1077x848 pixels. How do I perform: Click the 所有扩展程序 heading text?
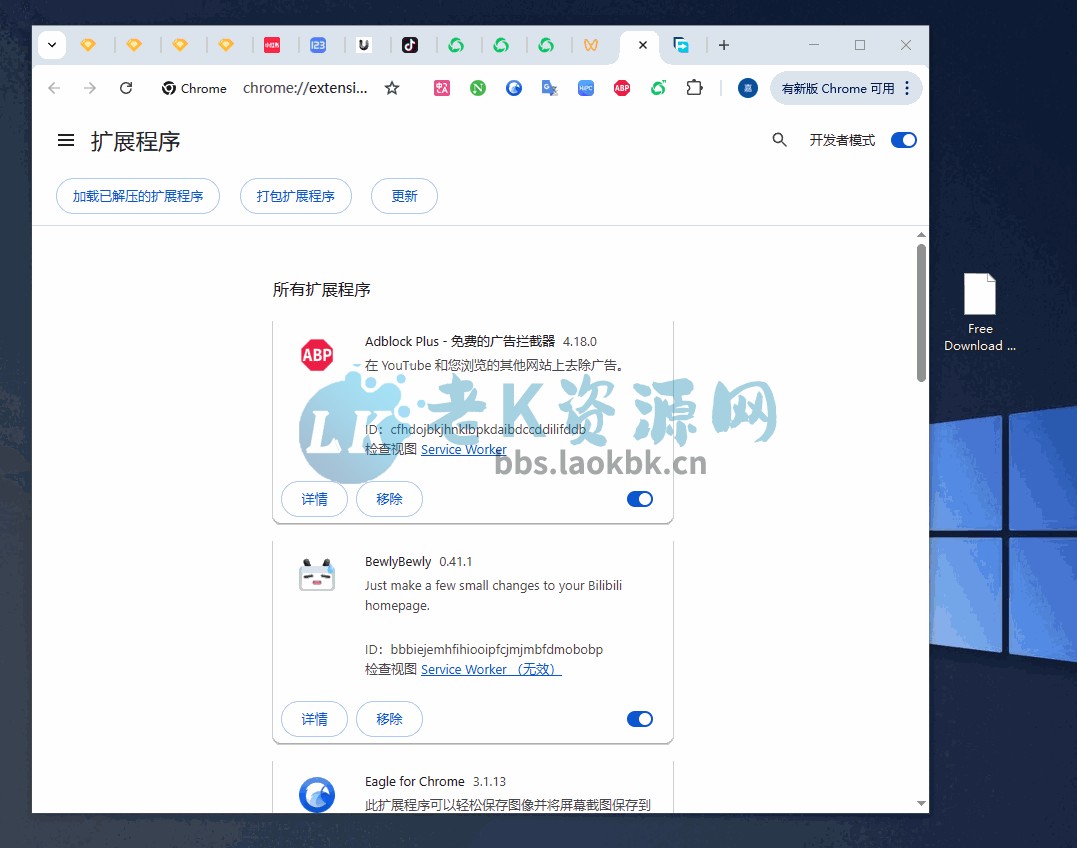pyautogui.click(x=321, y=290)
